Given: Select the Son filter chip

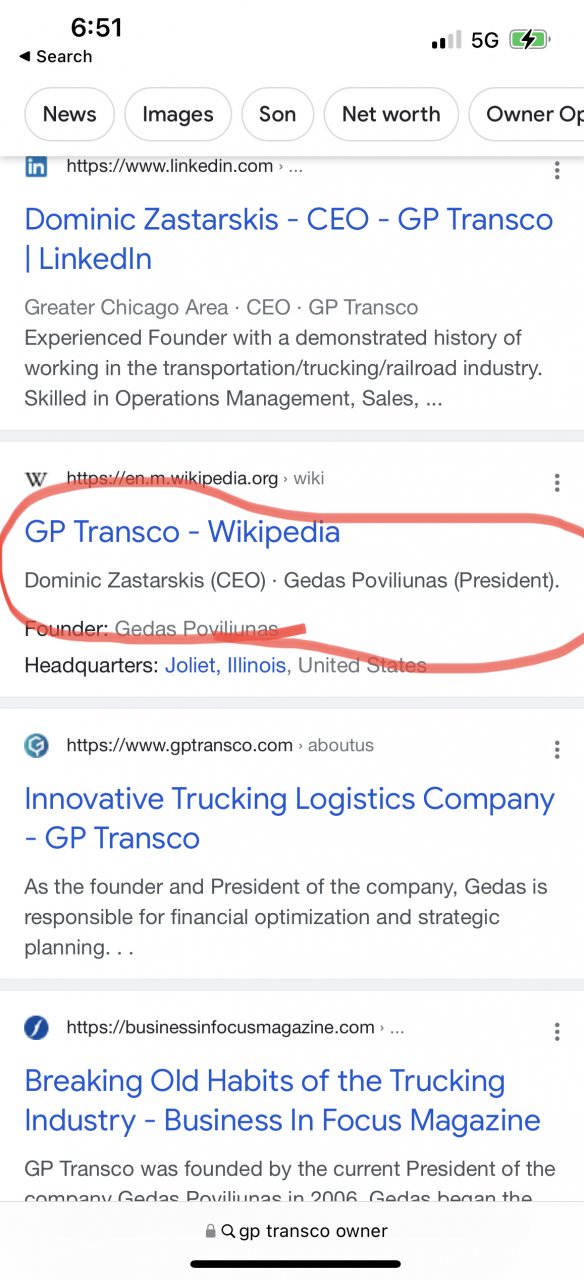Looking at the screenshot, I should coord(277,114).
